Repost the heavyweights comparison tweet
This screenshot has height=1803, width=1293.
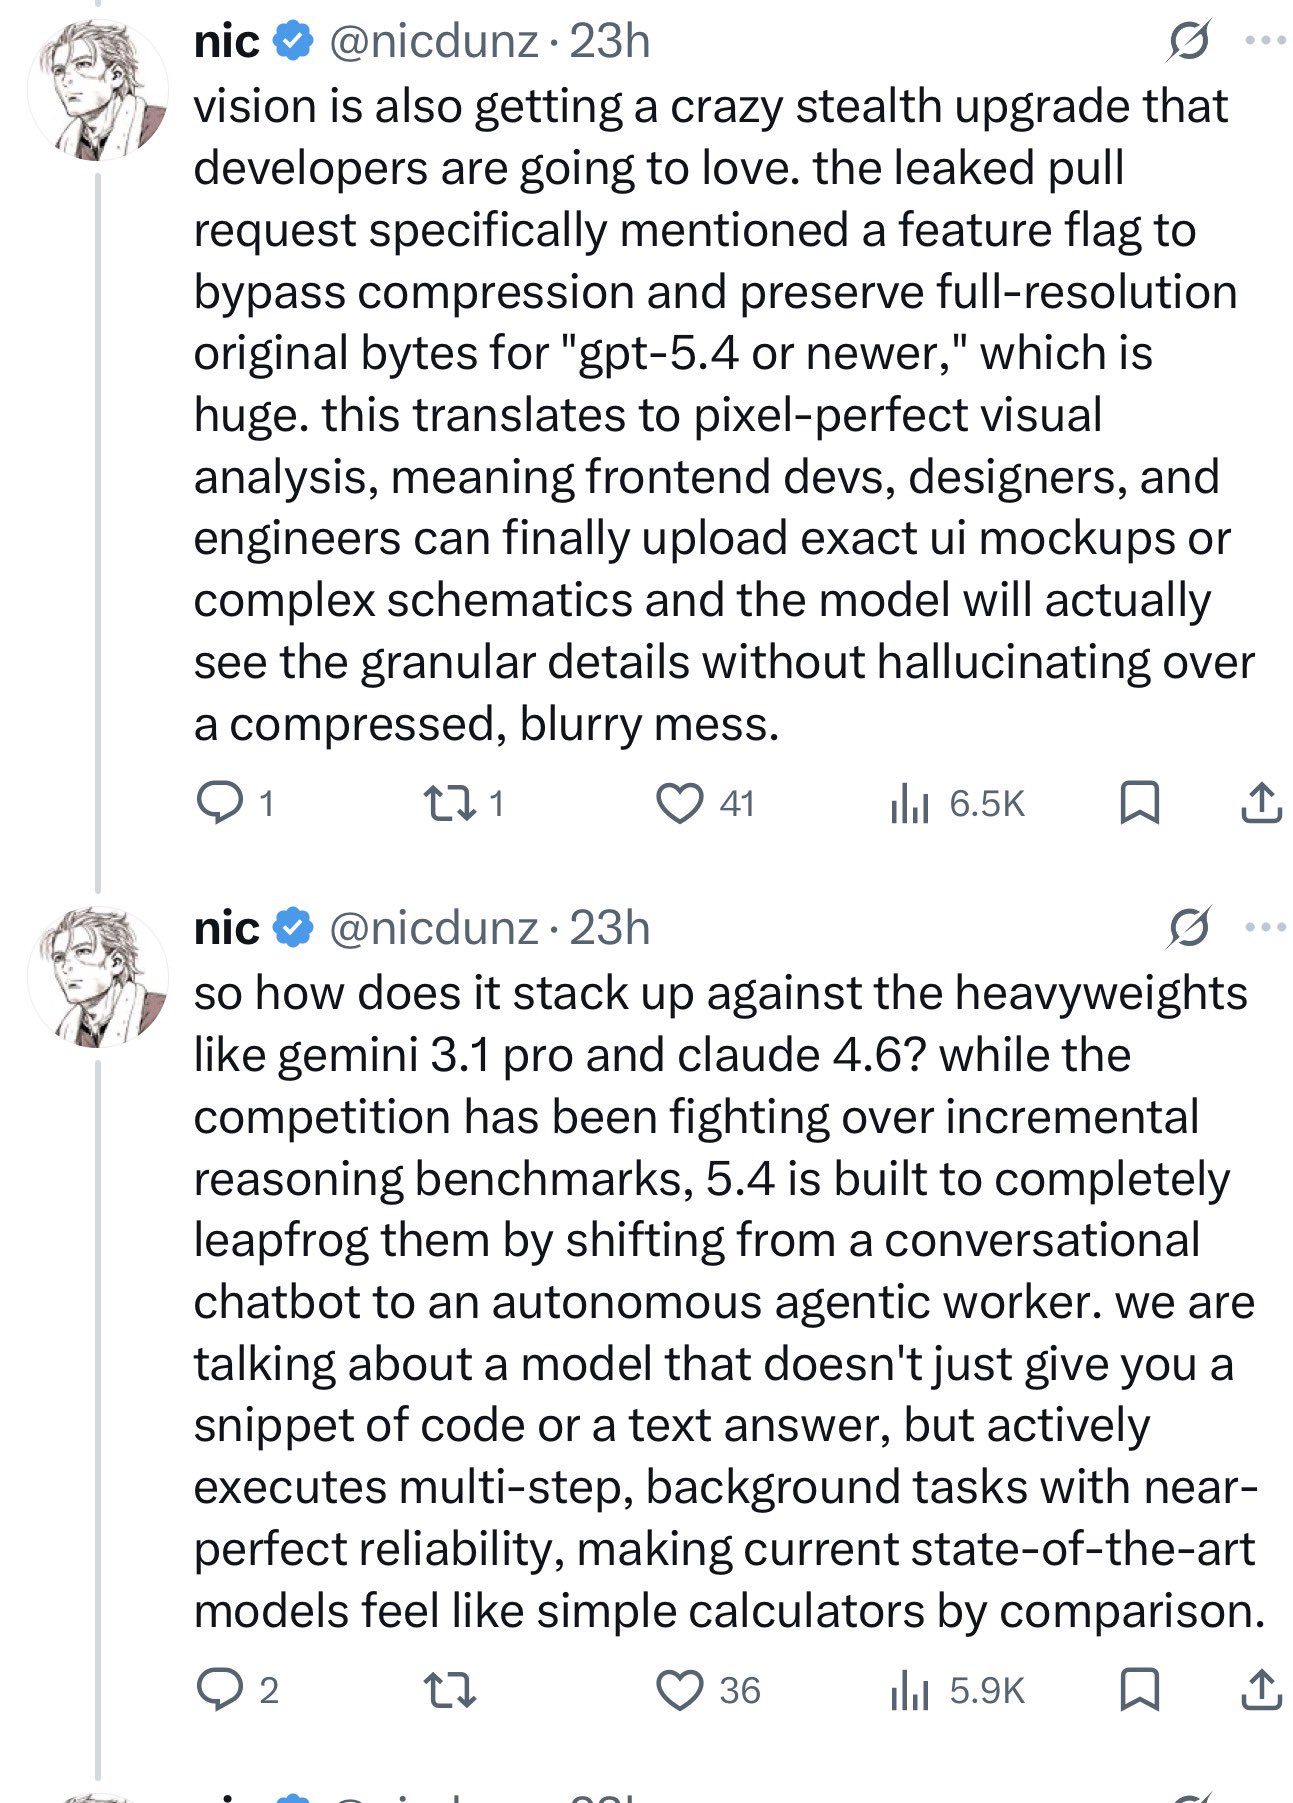[x=449, y=1690]
